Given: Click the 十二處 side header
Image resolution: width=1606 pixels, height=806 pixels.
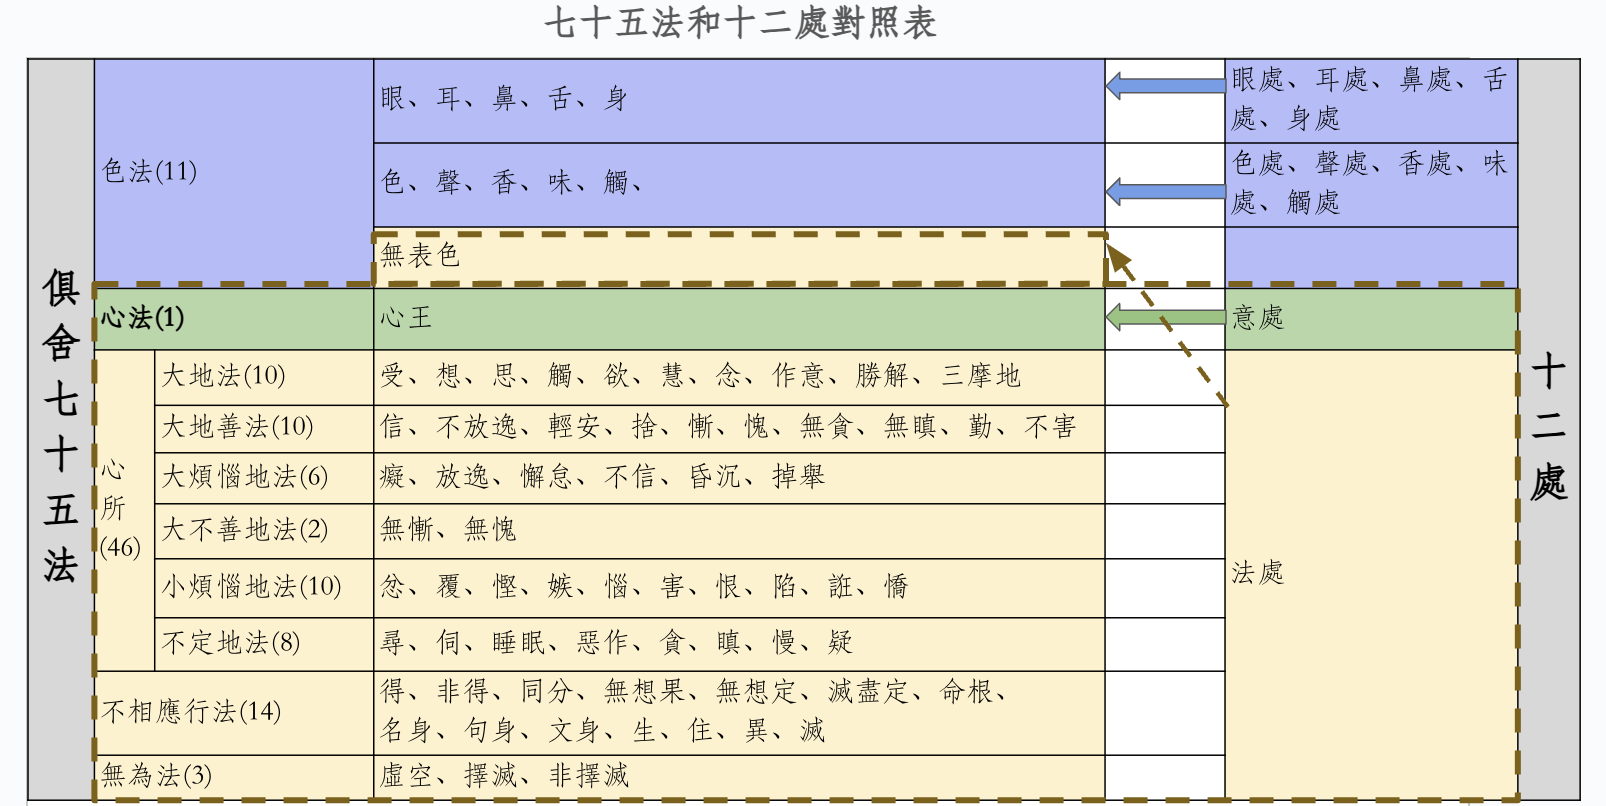Looking at the screenshot, I should click(1549, 428).
